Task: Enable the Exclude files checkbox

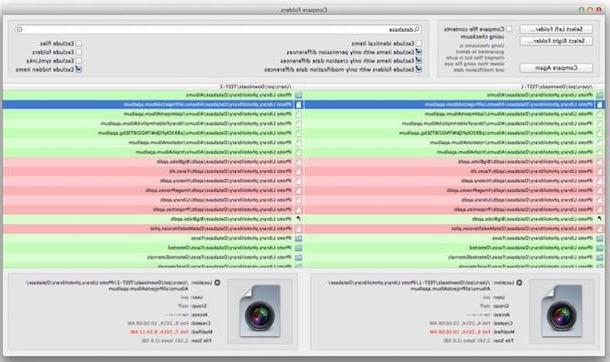Action: 79,44
